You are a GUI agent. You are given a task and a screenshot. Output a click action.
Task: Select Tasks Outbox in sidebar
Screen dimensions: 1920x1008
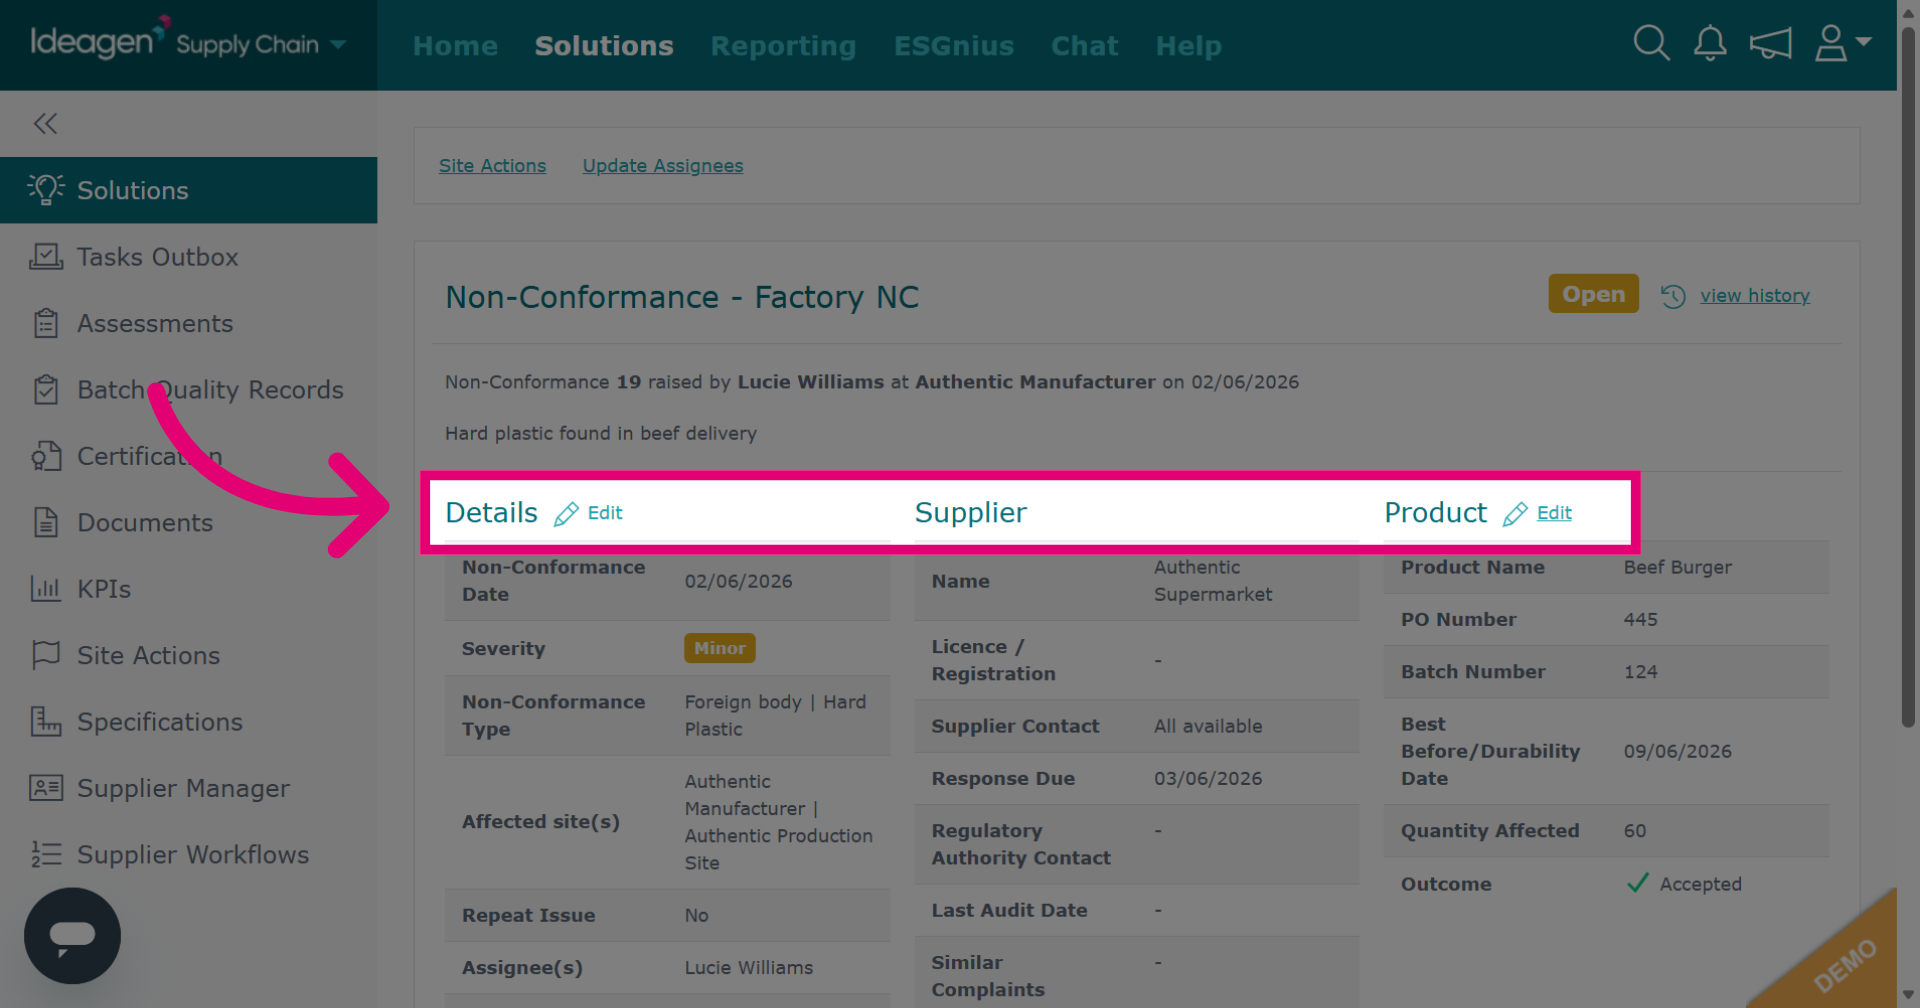pyautogui.click(x=158, y=257)
